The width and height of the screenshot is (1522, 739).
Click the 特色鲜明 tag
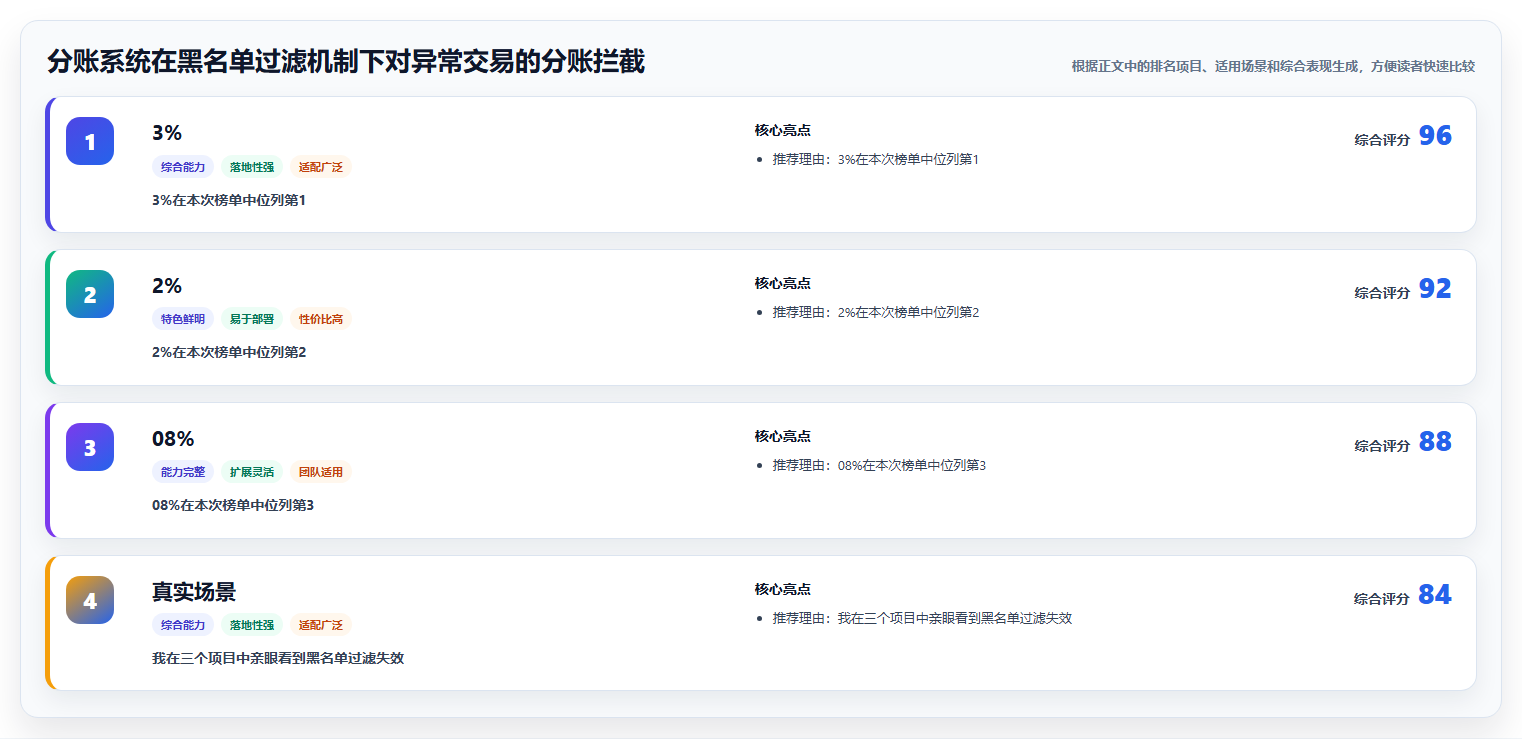[183, 319]
